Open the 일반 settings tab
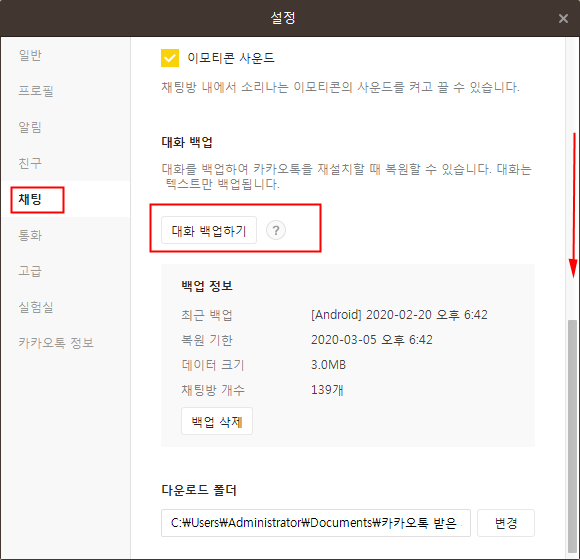 tap(30, 55)
